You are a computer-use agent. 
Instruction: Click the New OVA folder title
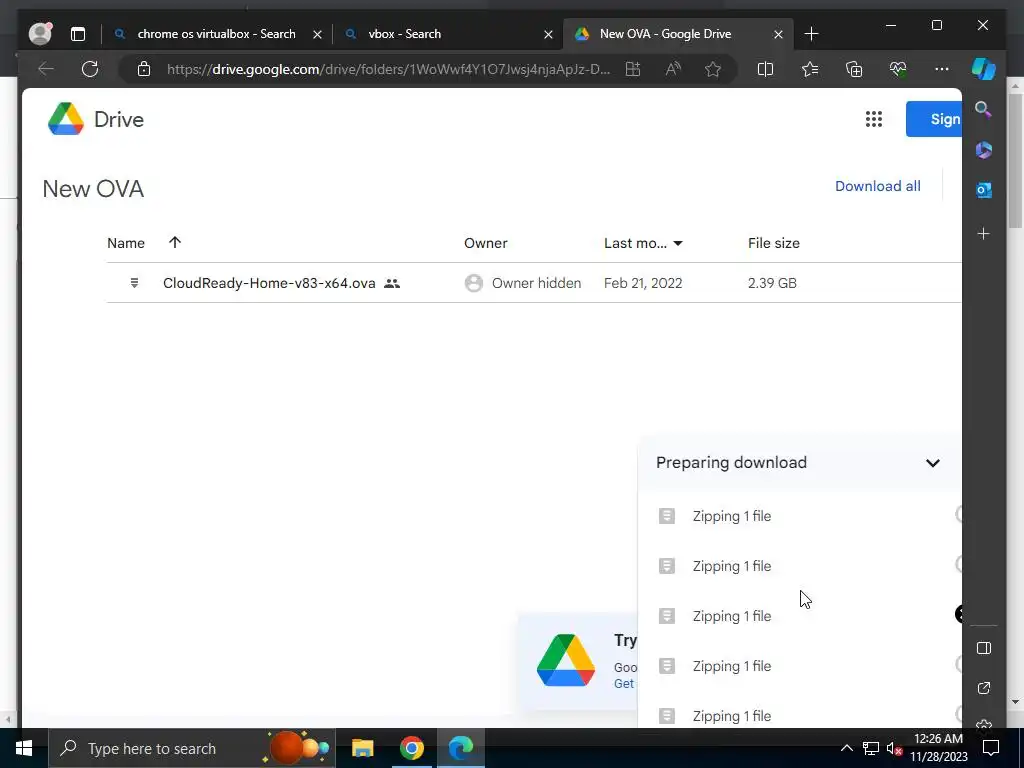point(93,189)
